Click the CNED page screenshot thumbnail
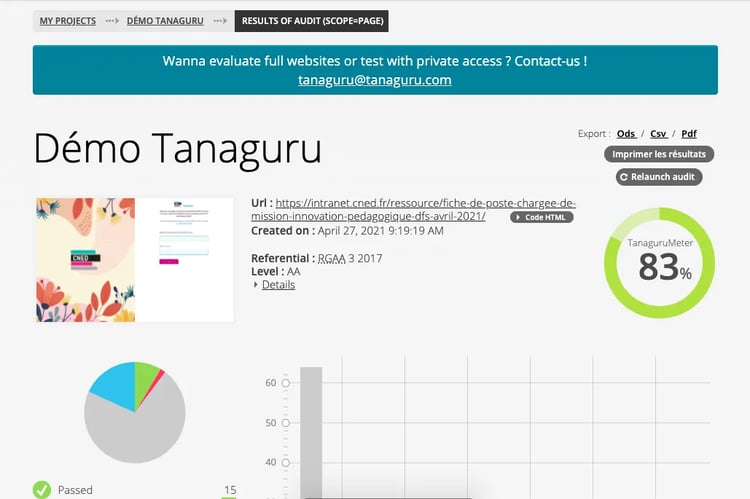The height and width of the screenshot is (499, 750). (134, 260)
